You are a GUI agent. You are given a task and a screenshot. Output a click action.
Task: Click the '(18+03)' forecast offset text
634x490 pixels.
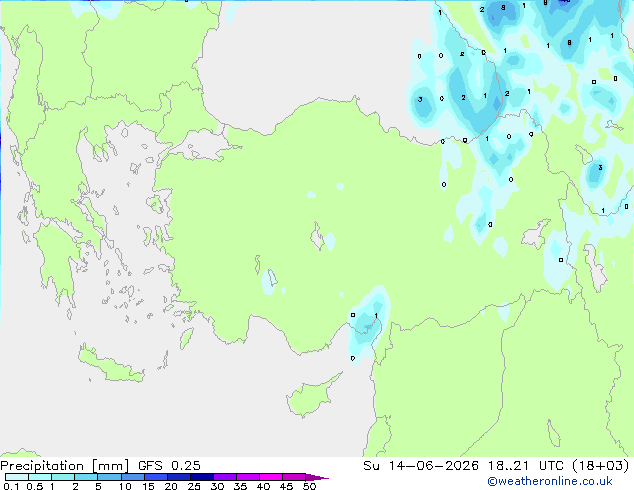pos(601,466)
